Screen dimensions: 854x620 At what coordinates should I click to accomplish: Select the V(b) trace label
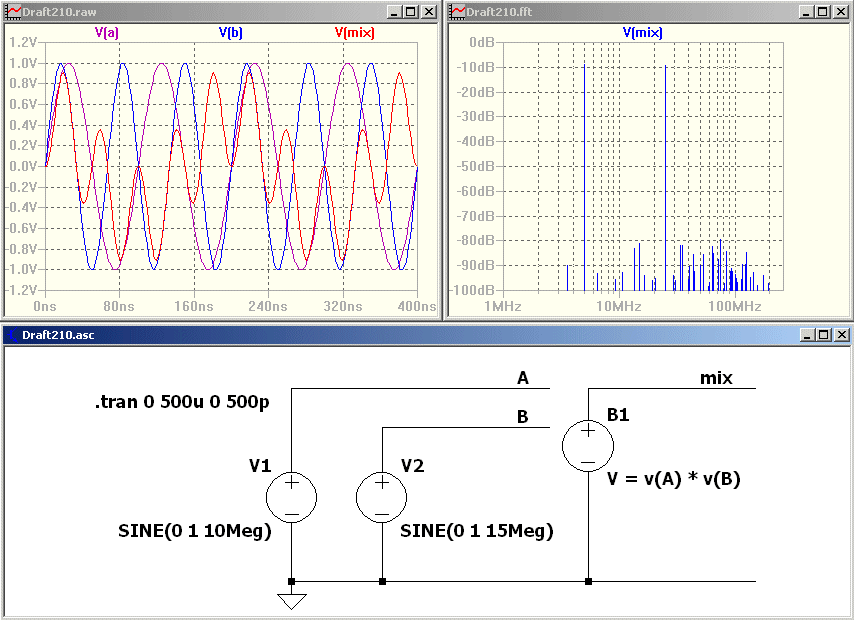pos(230,33)
